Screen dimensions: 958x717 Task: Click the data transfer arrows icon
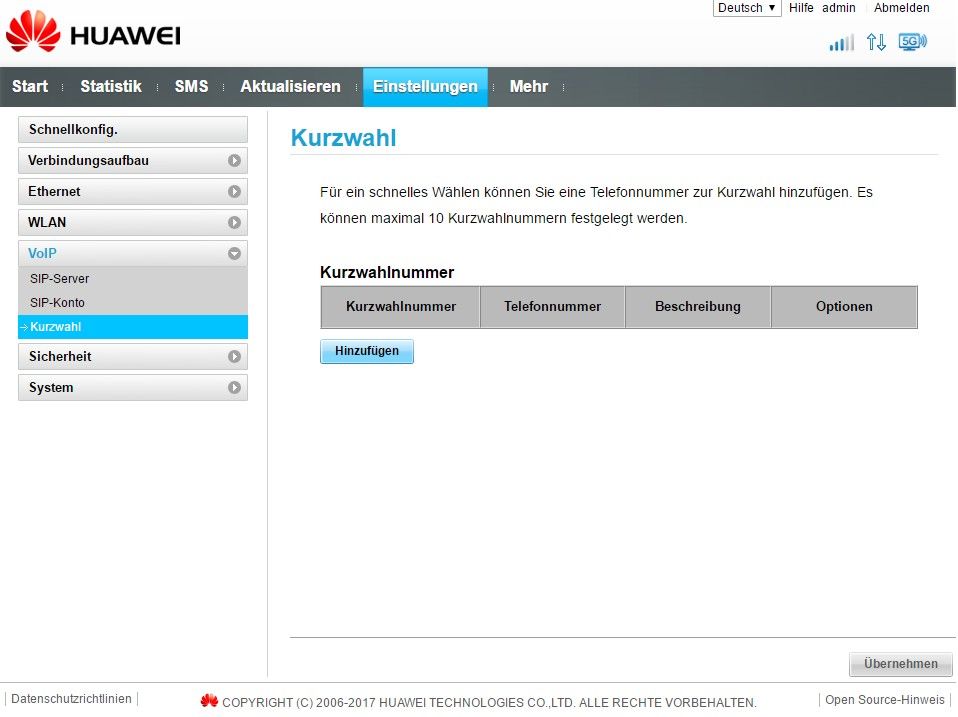(876, 42)
